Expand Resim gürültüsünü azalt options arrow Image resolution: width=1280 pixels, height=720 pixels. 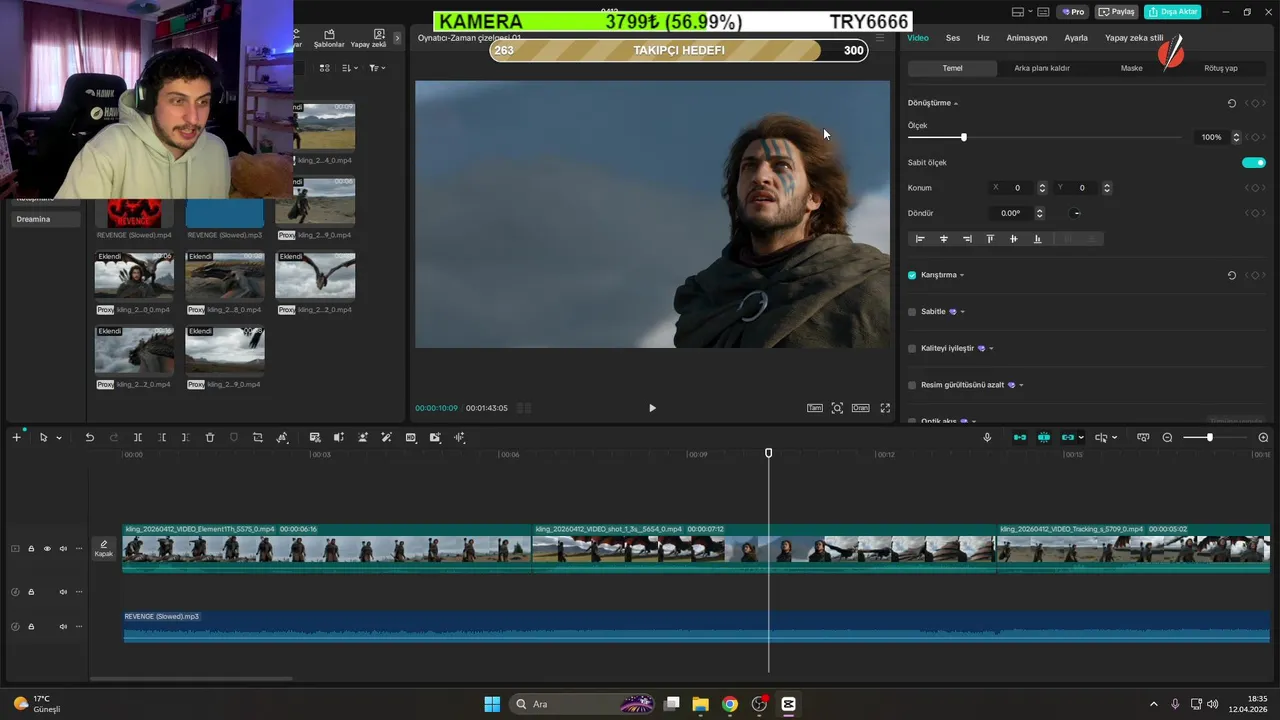pos(1021,385)
